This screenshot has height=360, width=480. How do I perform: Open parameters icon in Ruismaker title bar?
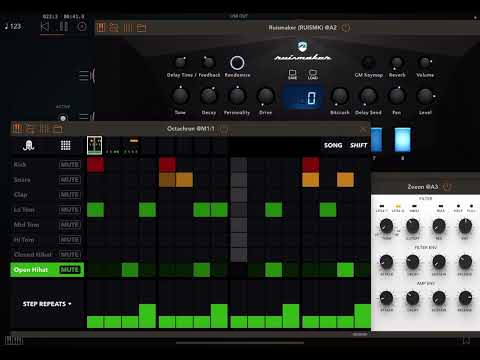point(128,27)
